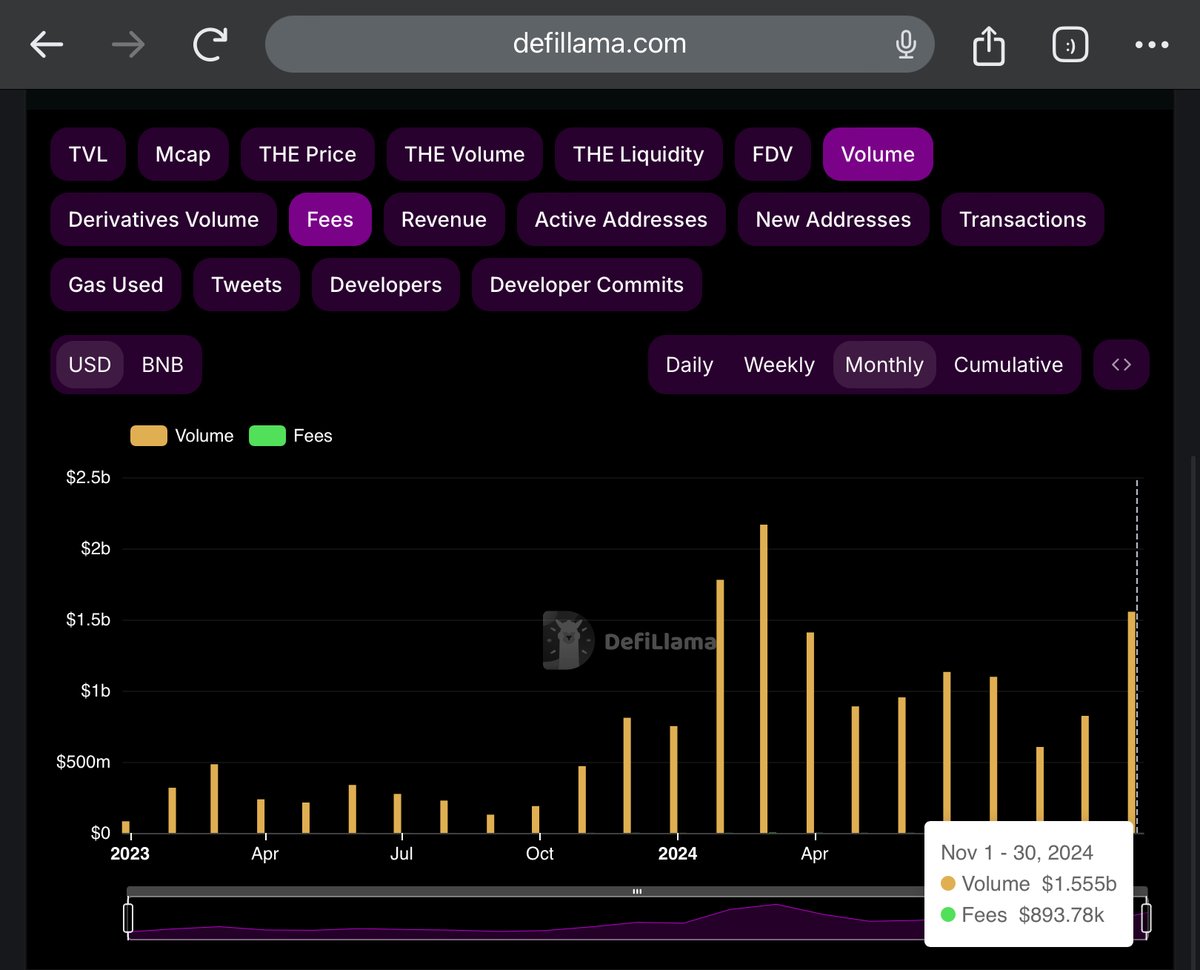This screenshot has height=970, width=1200.
Task: Click the Volume legend color swatch
Action: 149,436
